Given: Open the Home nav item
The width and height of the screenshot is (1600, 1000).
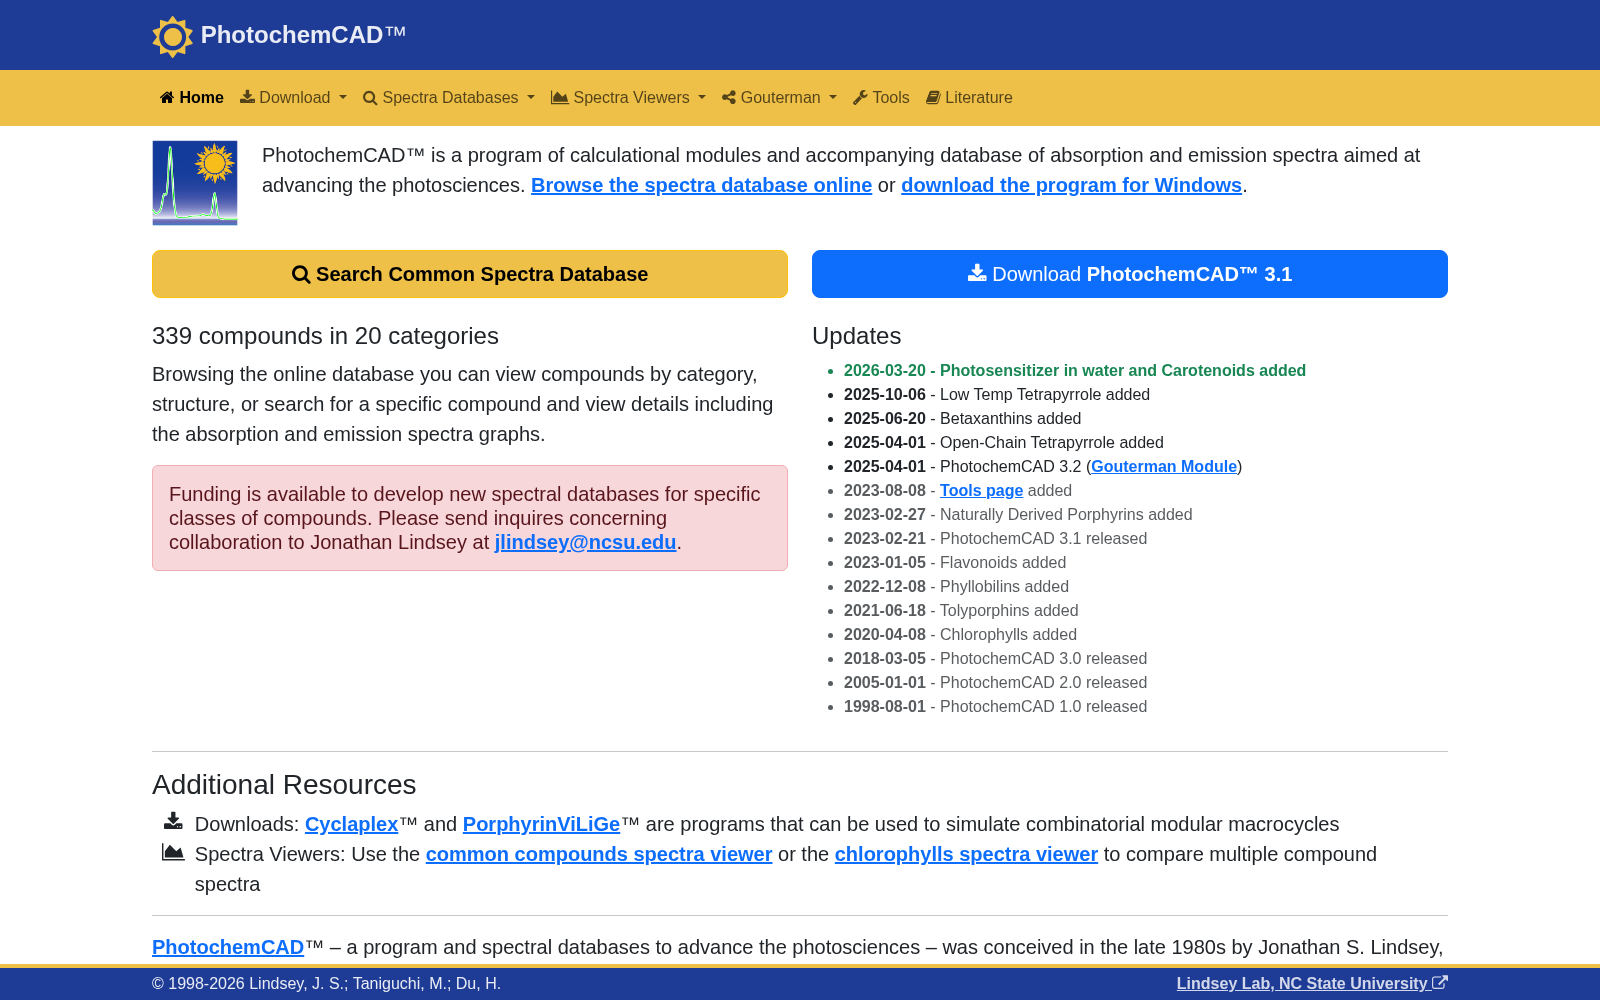Looking at the screenshot, I should click(192, 97).
